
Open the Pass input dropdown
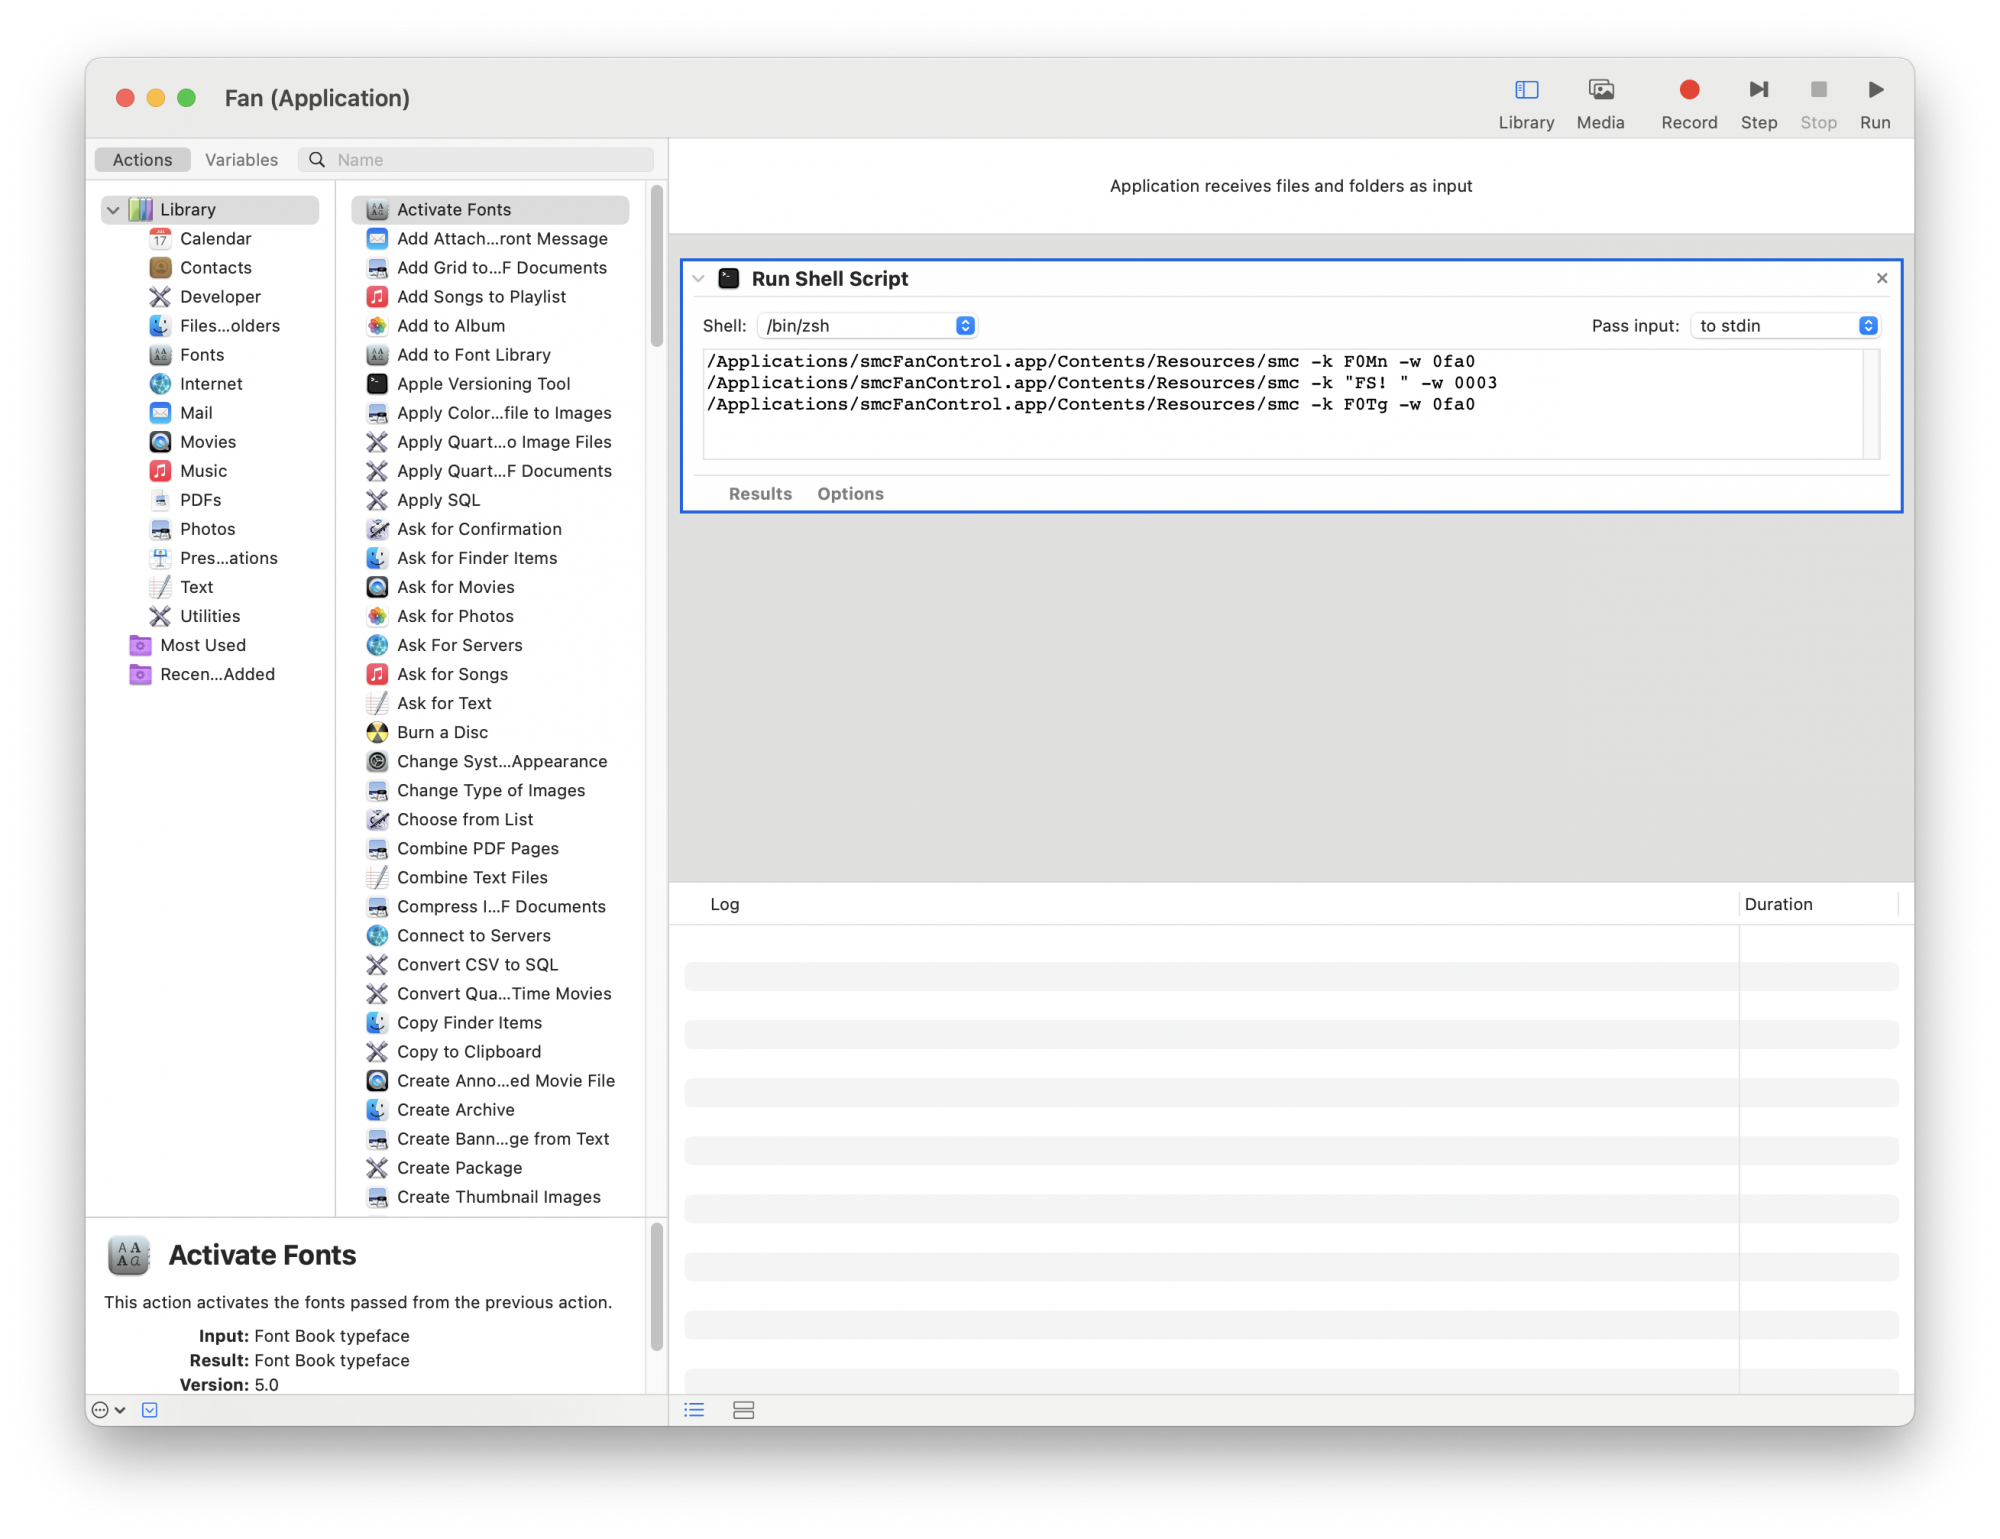point(1785,326)
